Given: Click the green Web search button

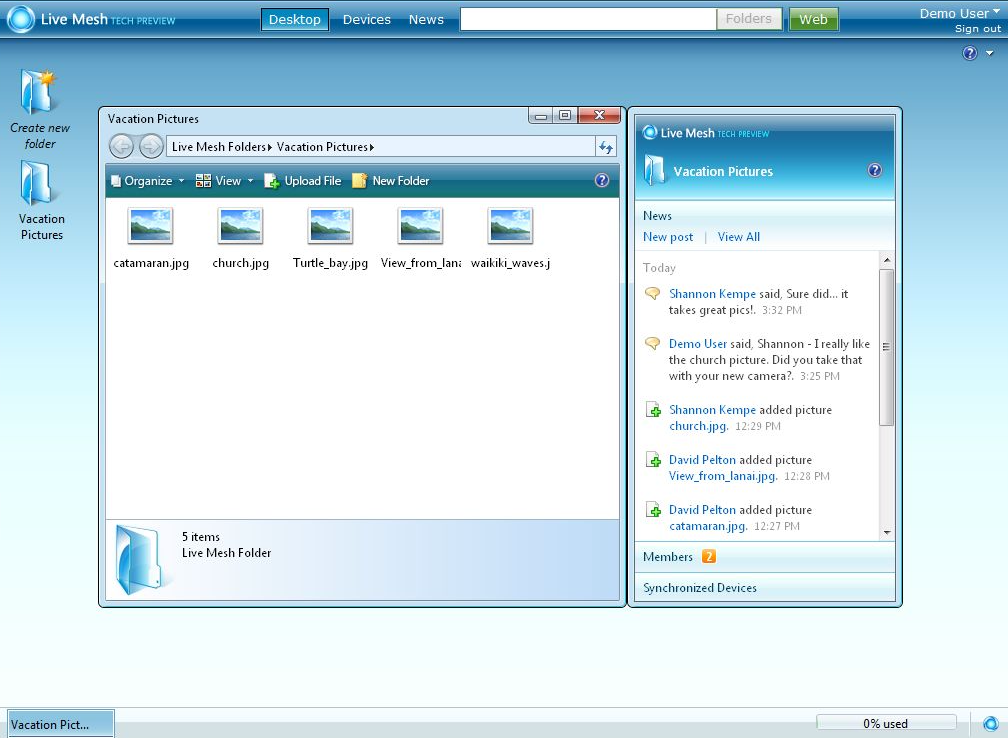Looking at the screenshot, I should 813,19.
